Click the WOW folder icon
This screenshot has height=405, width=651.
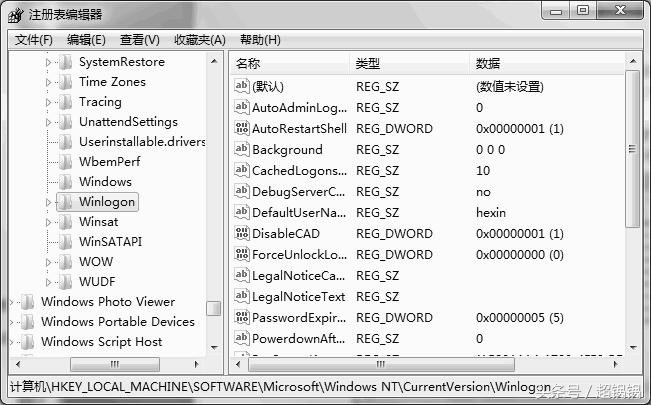[x=66, y=262]
